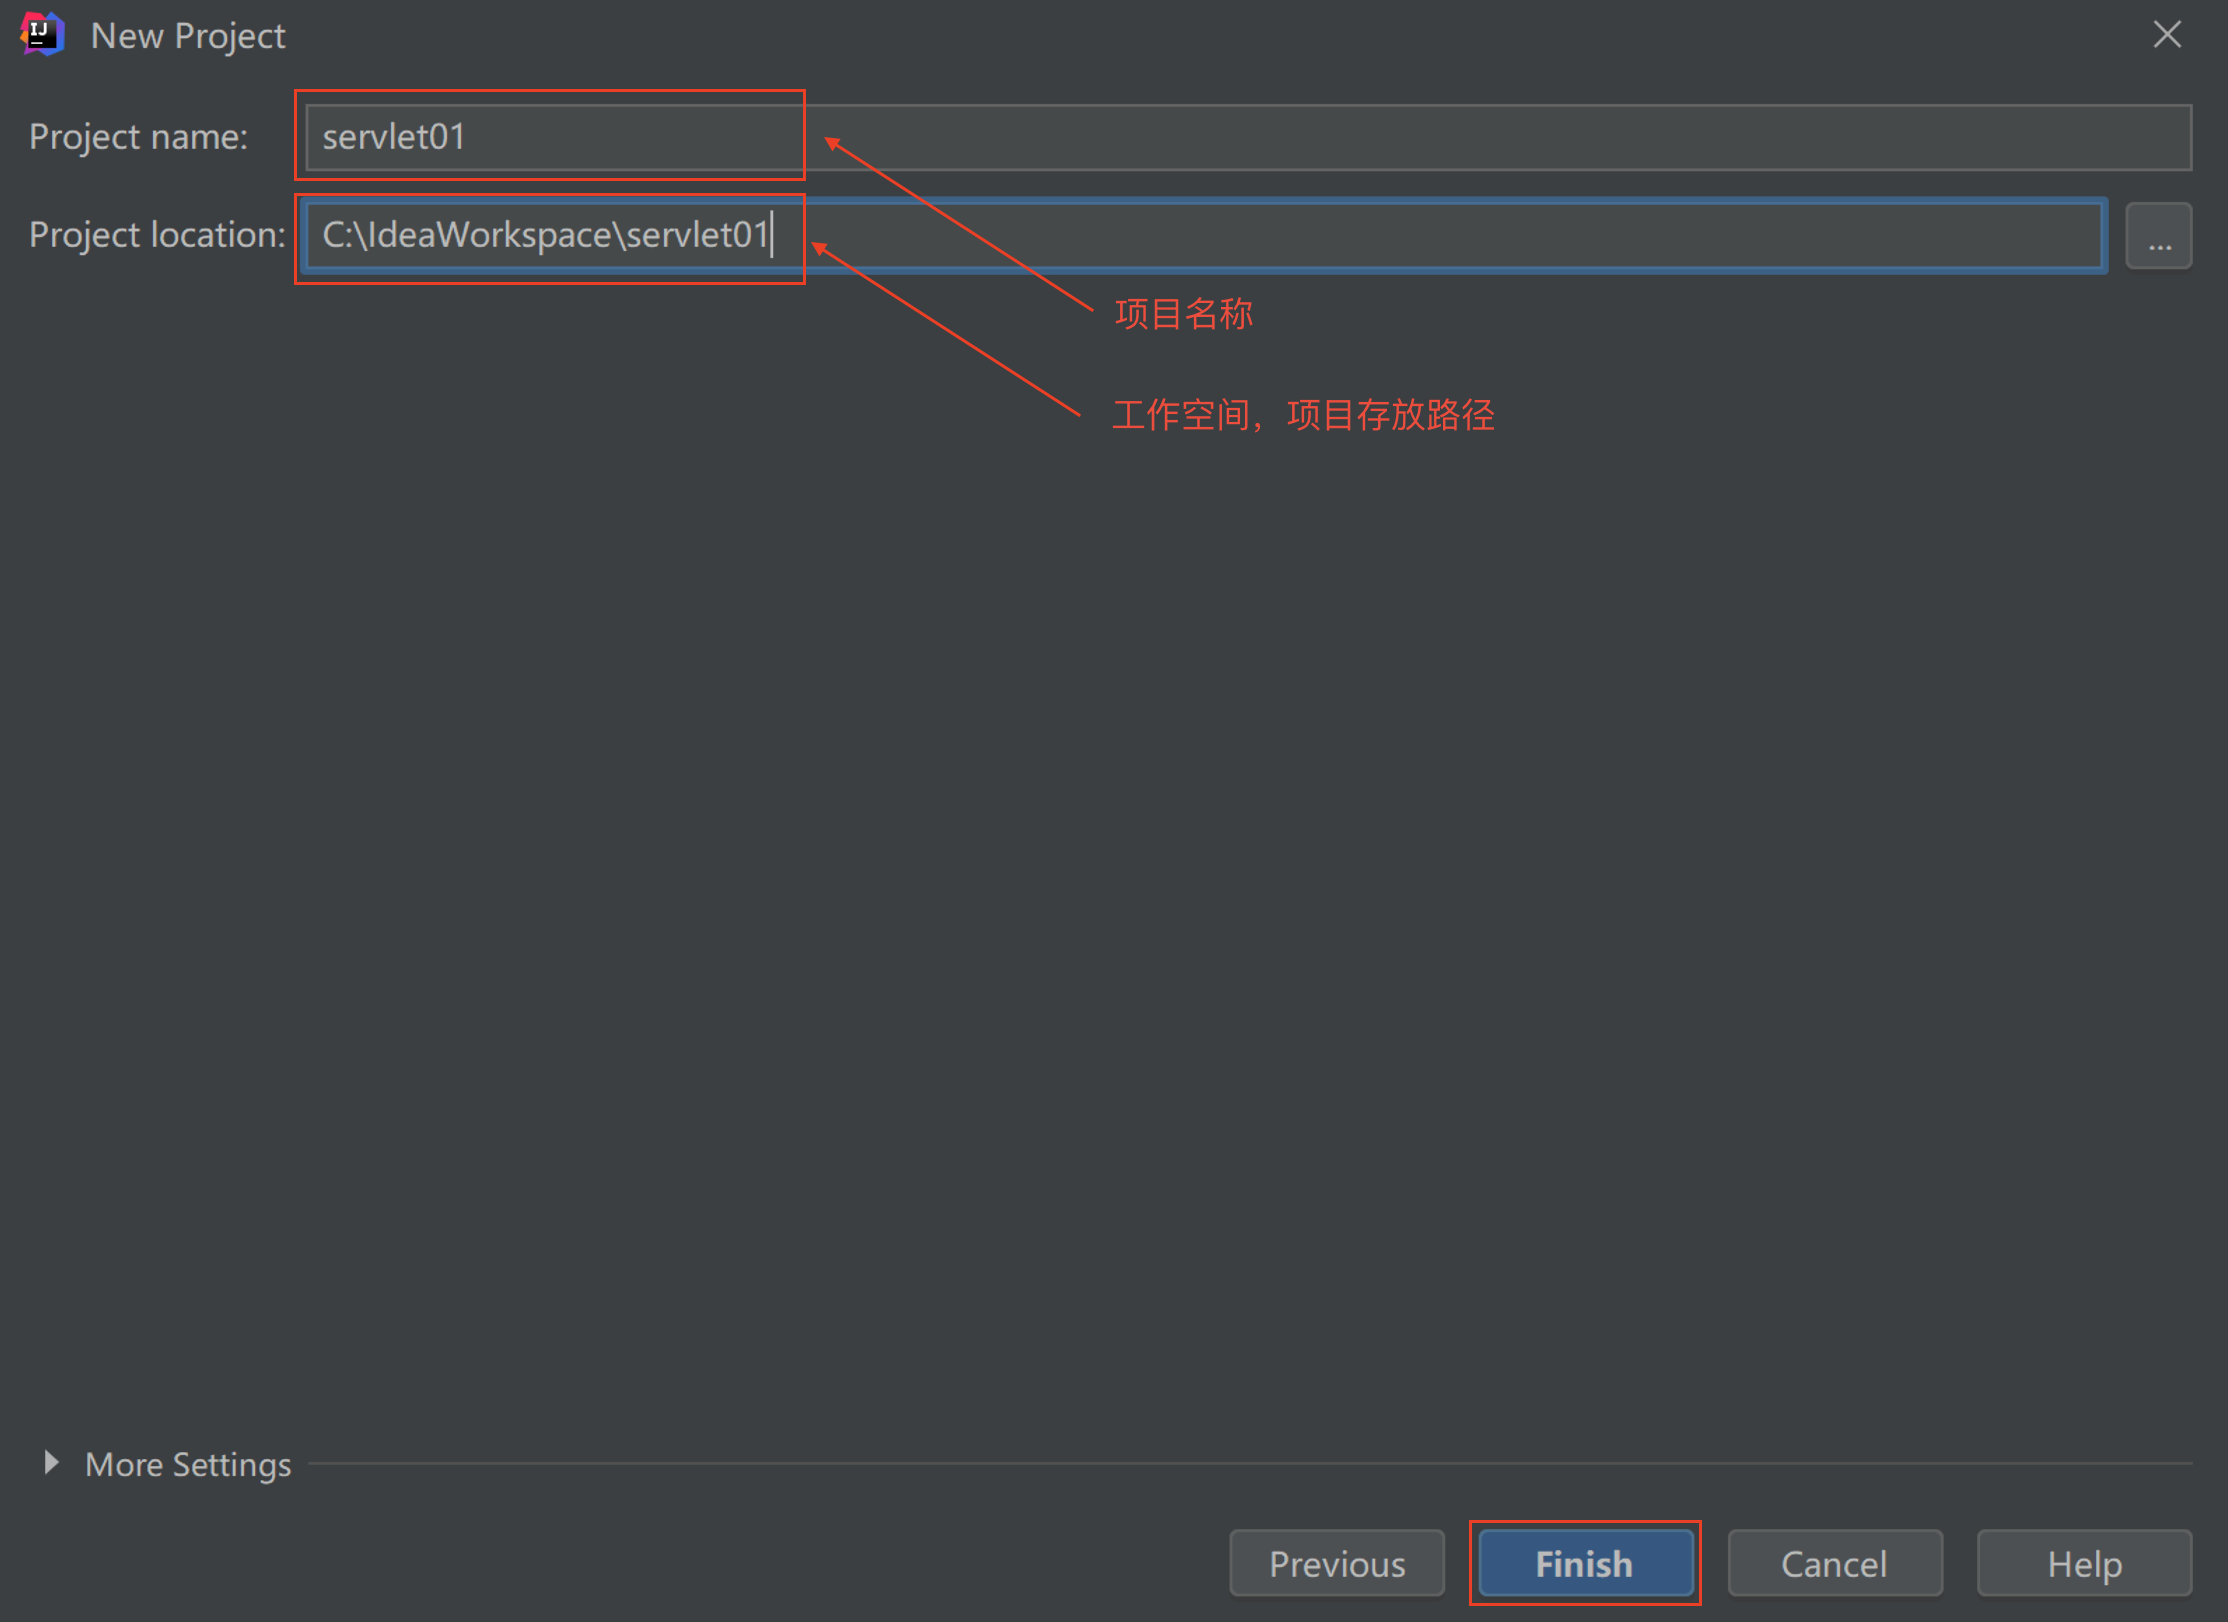Click the New Project window title
The height and width of the screenshot is (1622, 2228).
point(188,36)
